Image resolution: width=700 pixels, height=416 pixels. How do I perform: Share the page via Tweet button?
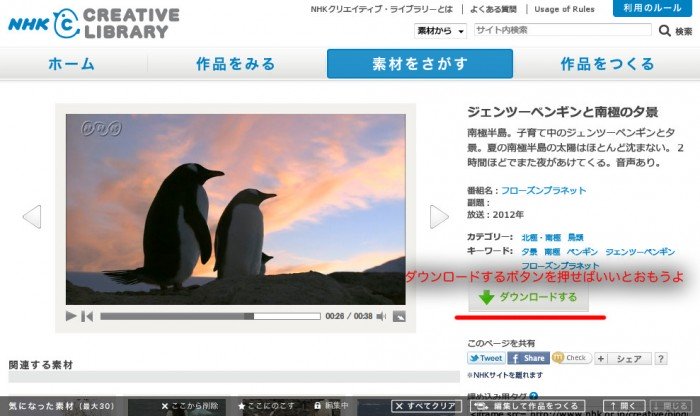pyautogui.click(x=486, y=358)
